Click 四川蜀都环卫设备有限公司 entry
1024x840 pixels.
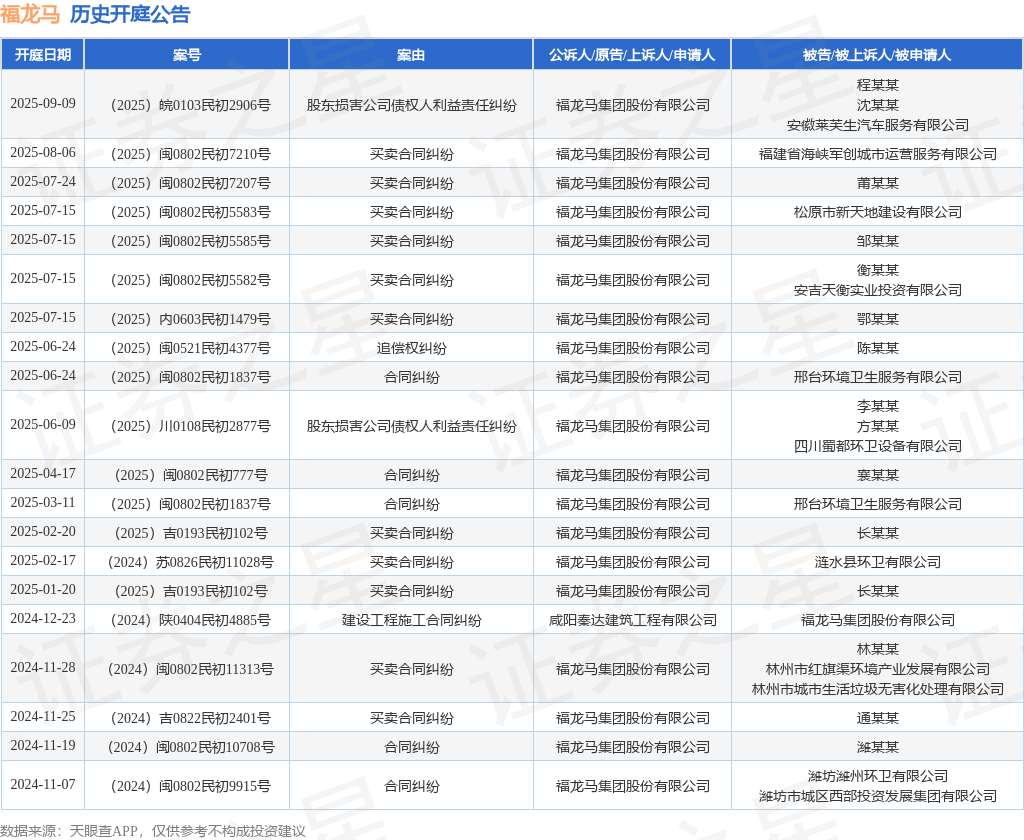click(x=878, y=446)
